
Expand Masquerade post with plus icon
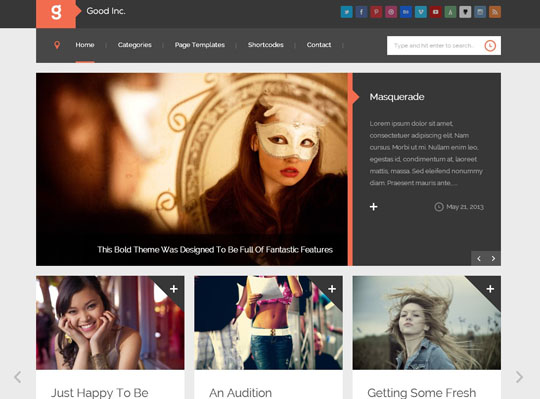tap(374, 207)
